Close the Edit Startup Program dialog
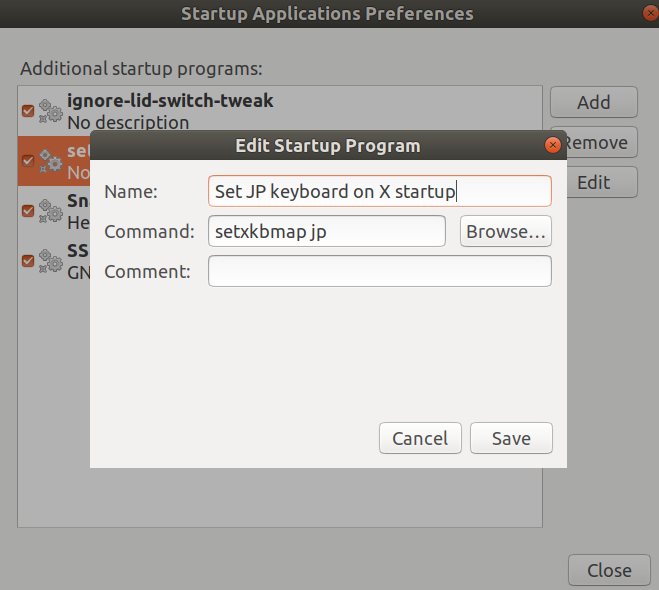Screen dimensions: 659x590 tap(552, 145)
